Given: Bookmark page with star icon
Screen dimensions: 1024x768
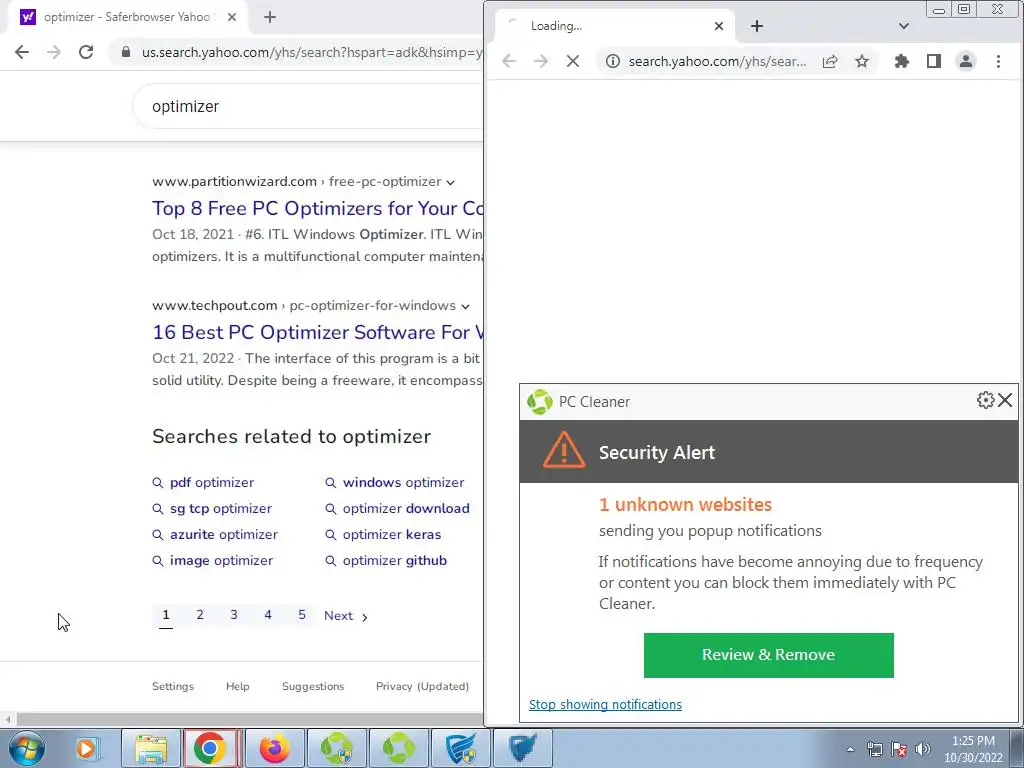Looking at the screenshot, I should [862, 61].
